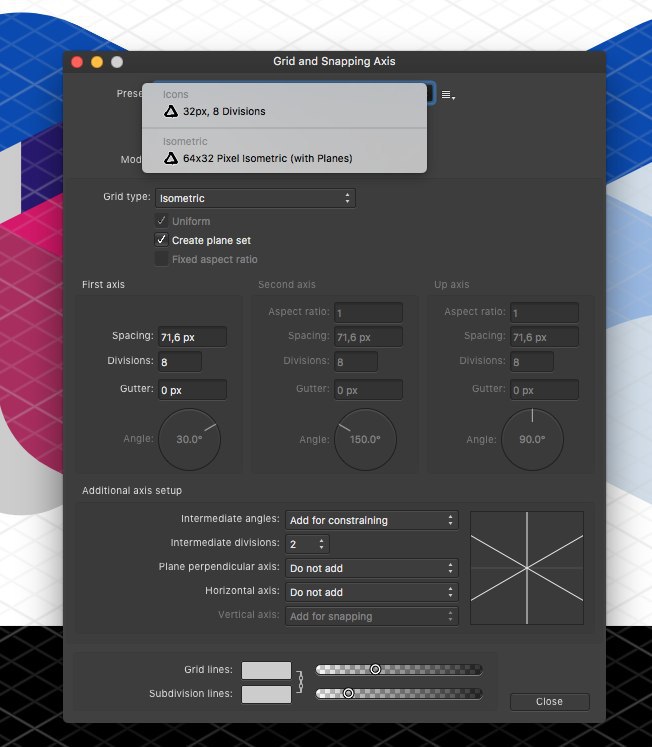Image resolution: width=652 pixels, height=747 pixels.
Task: Click the Grid and Snapping Axis title
Action: (x=334, y=61)
